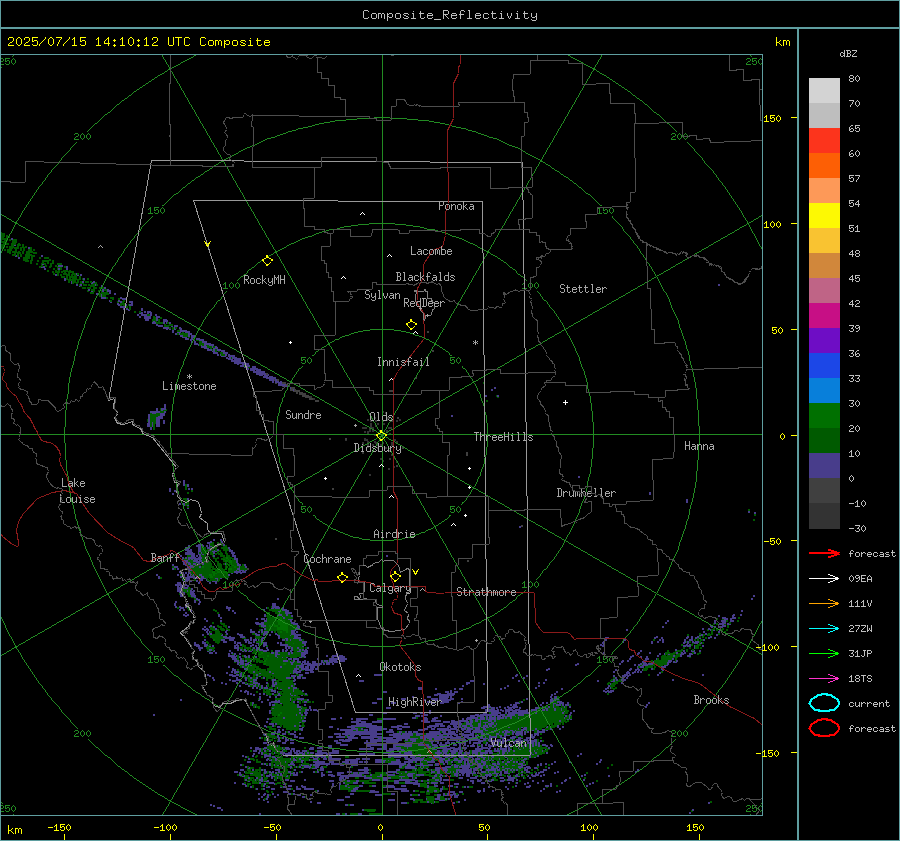Click the purple 36-39 dBZ swatch

[x=824, y=341]
